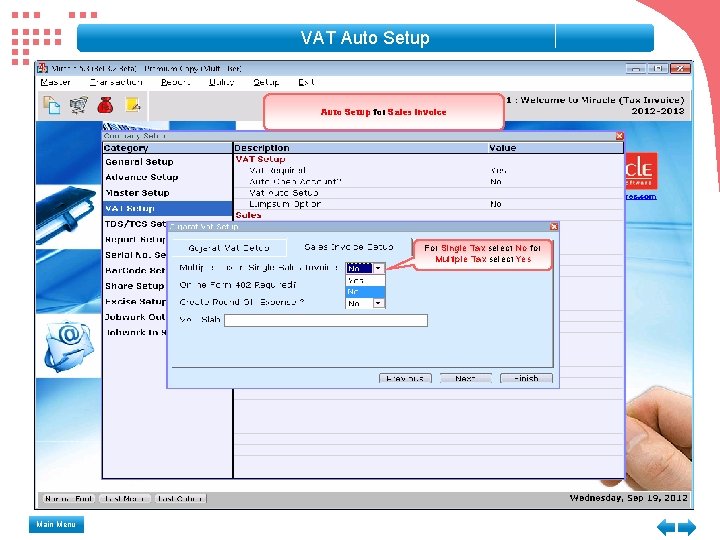
Task: Open the Master menu
Action: [56, 82]
